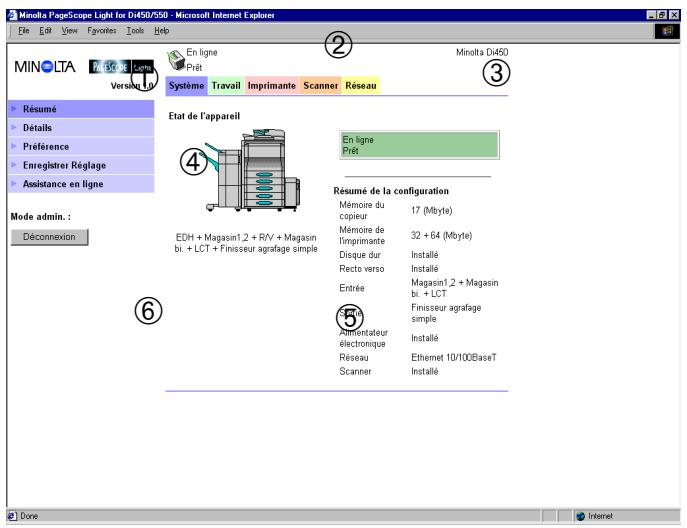687x528 pixels.
Task: Click the copier device illustration
Action: point(253,170)
